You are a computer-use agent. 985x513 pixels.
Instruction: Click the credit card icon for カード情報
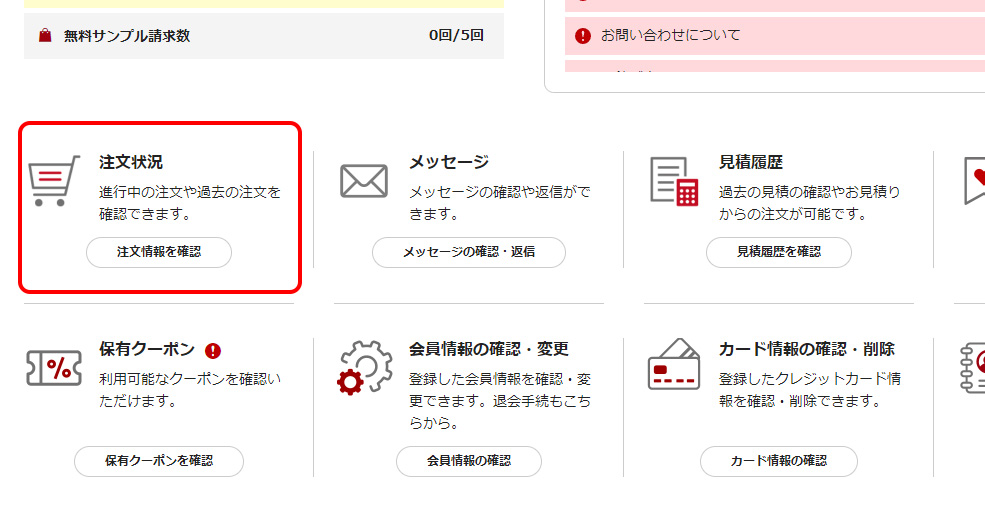tap(674, 364)
